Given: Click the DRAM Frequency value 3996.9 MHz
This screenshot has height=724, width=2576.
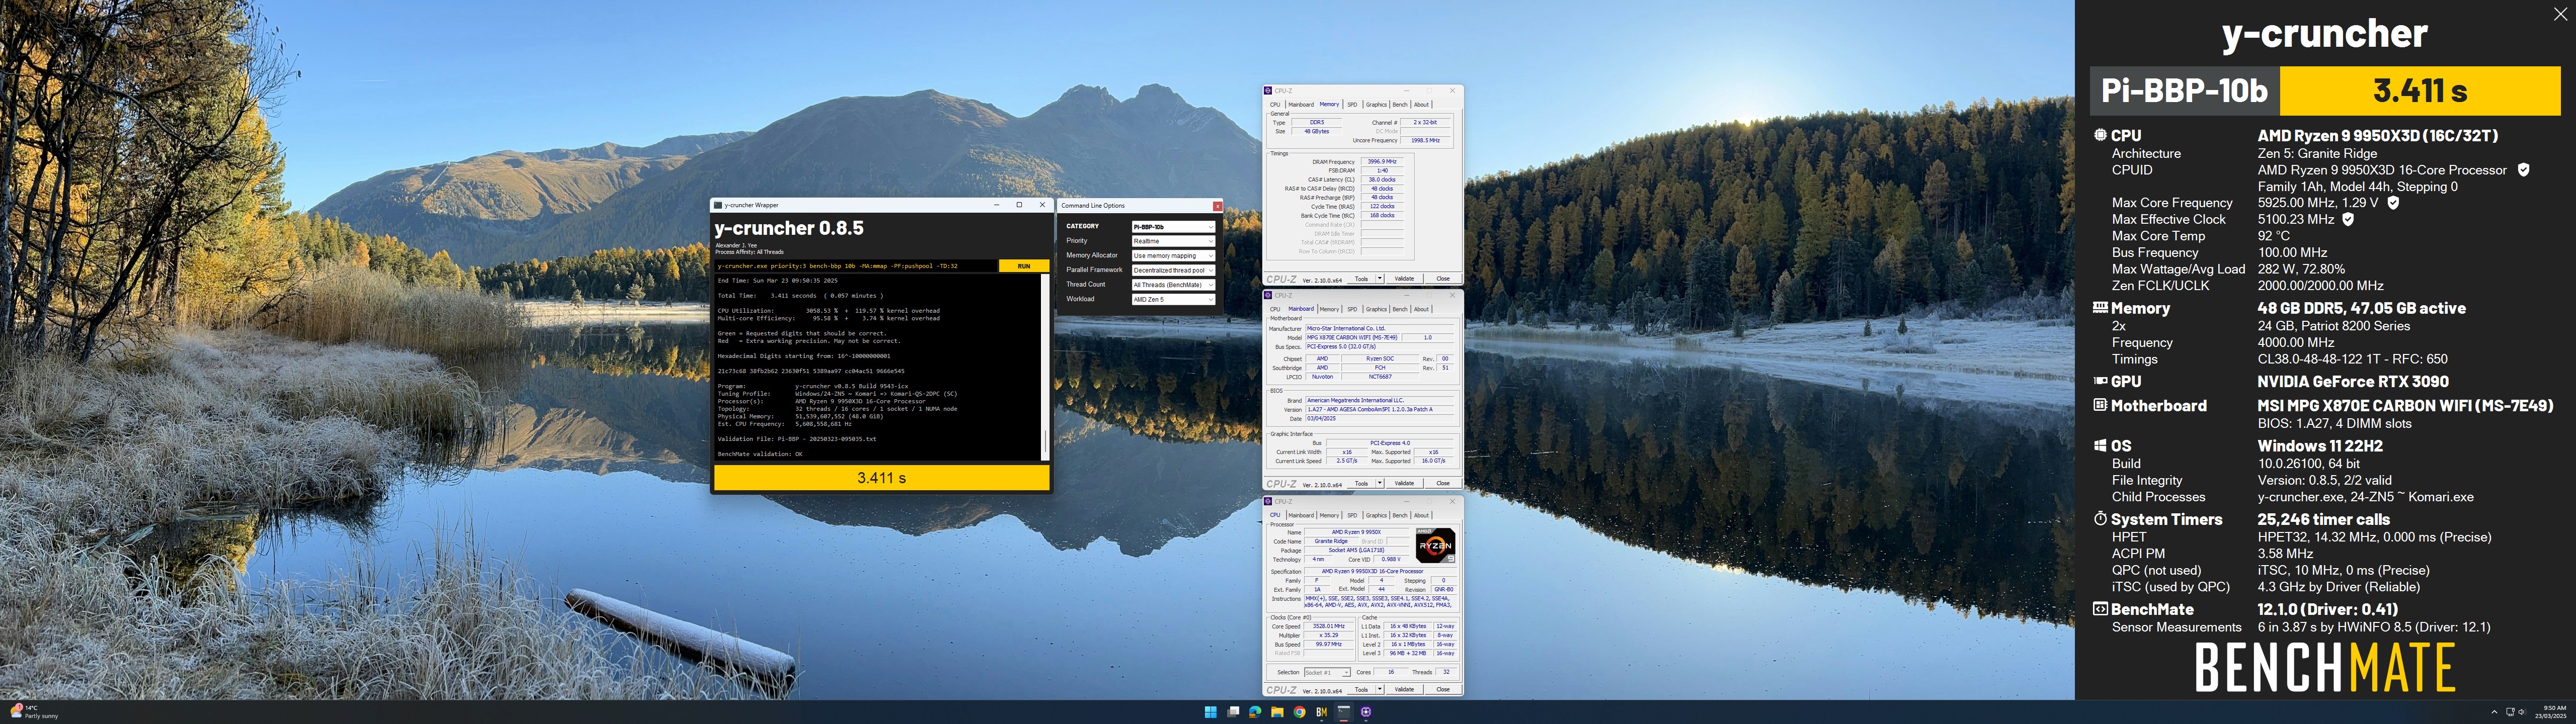Looking at the screenshot, I should coord(1382,161).
